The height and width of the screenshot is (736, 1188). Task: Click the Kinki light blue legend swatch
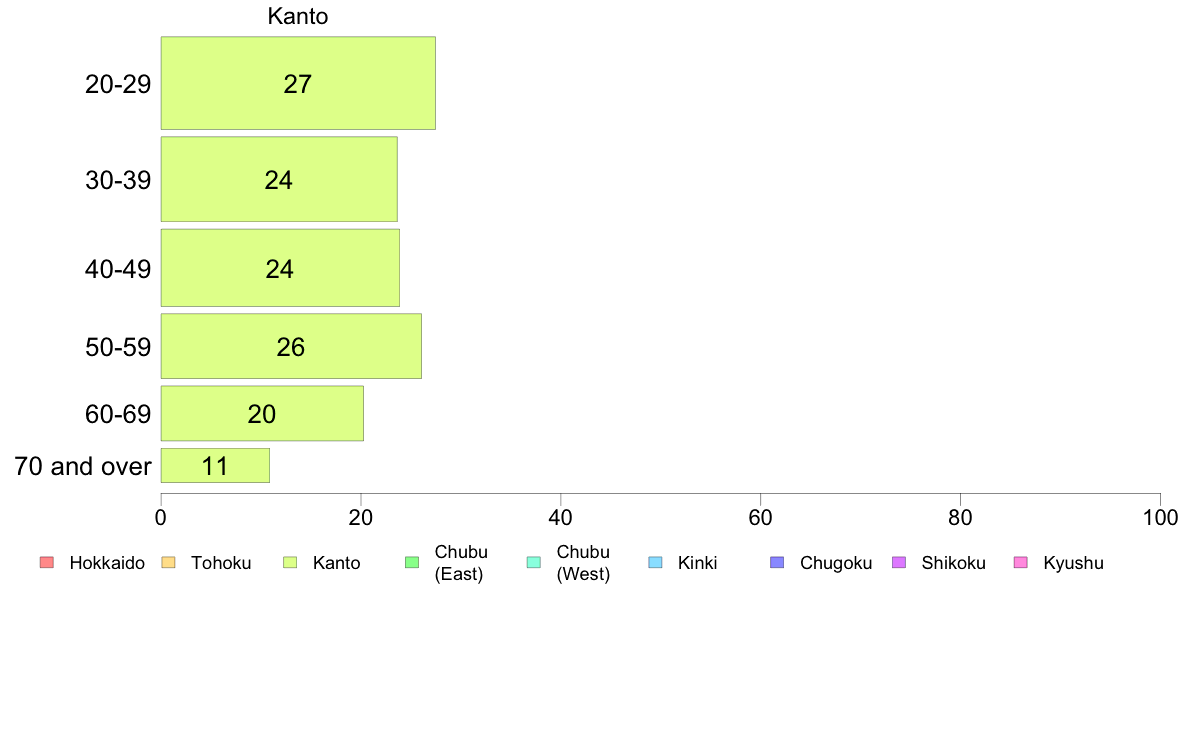coord(655,562)
